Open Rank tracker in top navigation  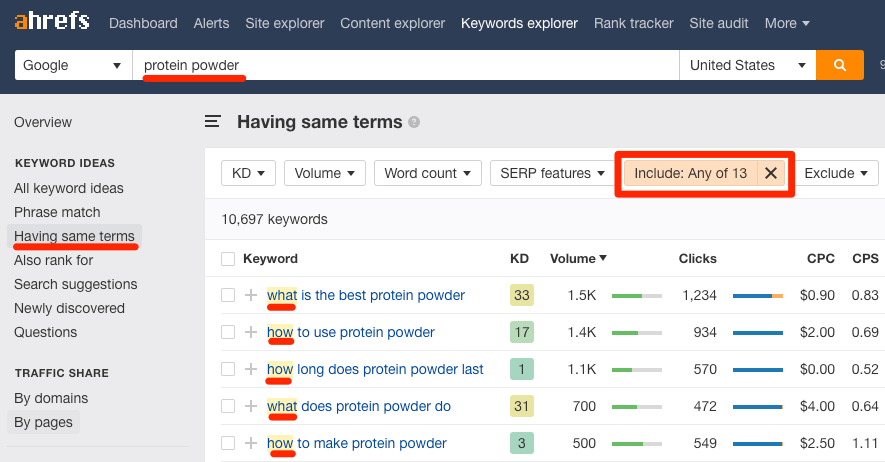pyautogui.click(x=633, y=23)
